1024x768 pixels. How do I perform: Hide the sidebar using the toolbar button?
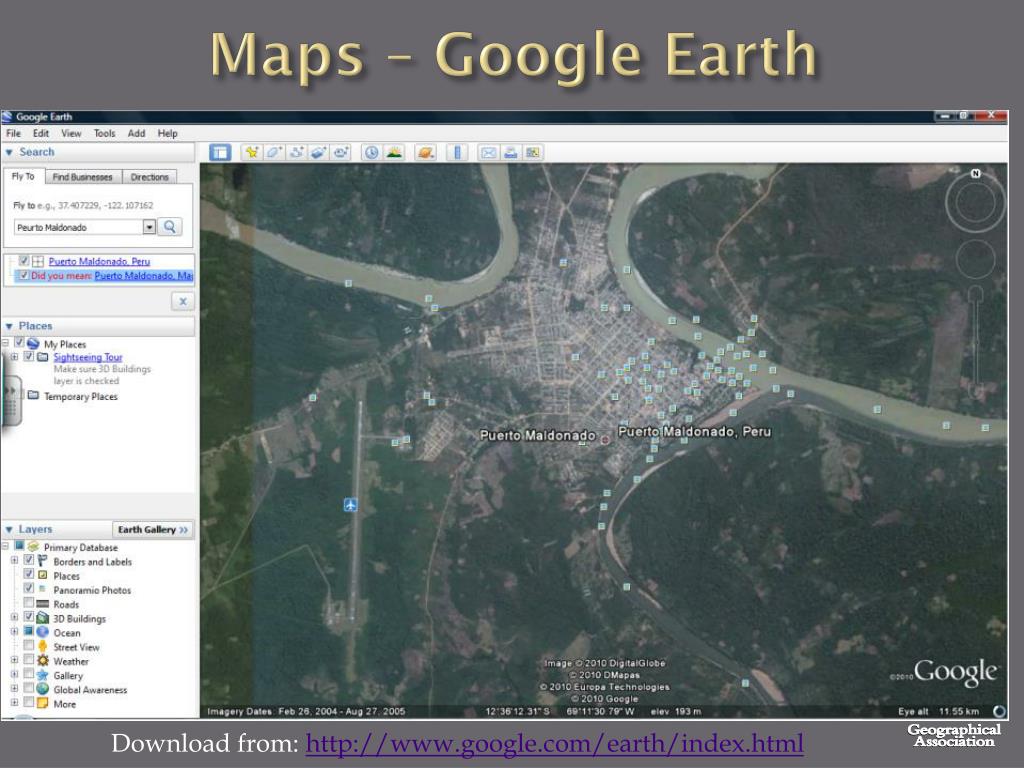tap(220, 153)
